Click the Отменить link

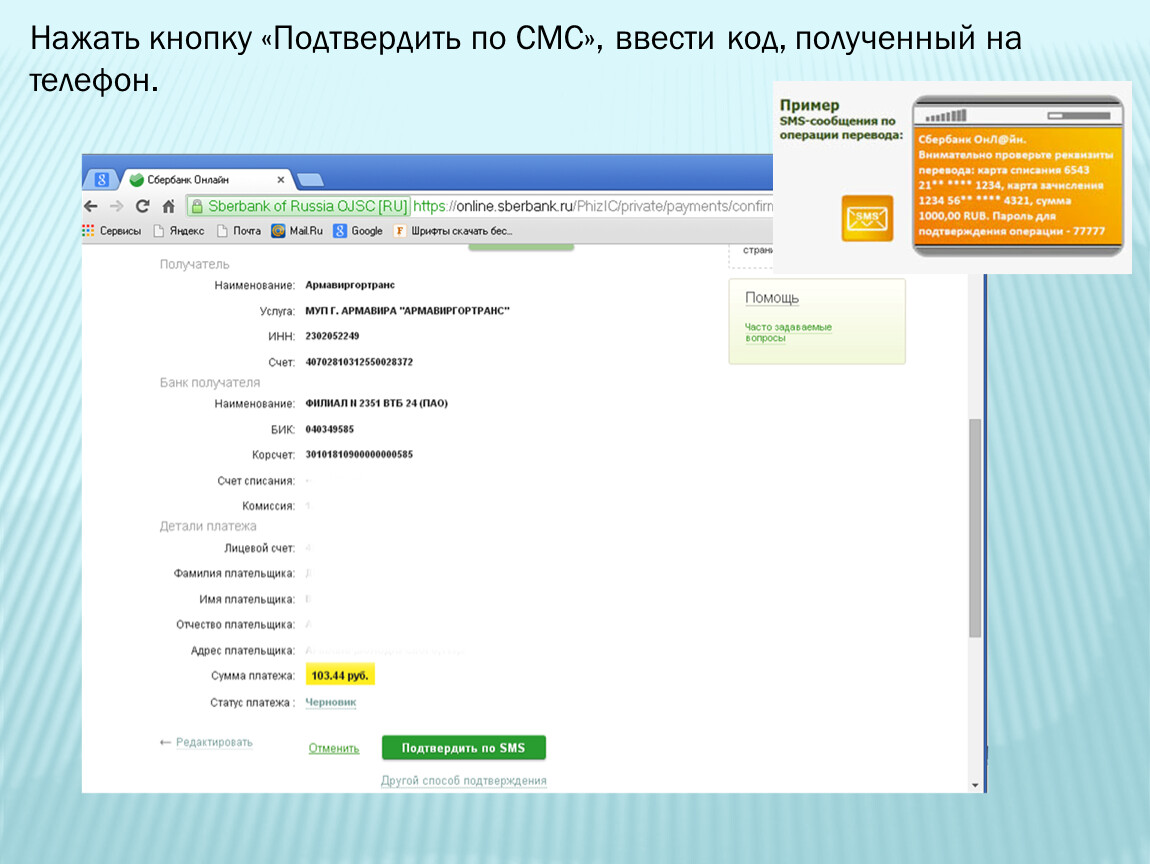tap(334, 748)
